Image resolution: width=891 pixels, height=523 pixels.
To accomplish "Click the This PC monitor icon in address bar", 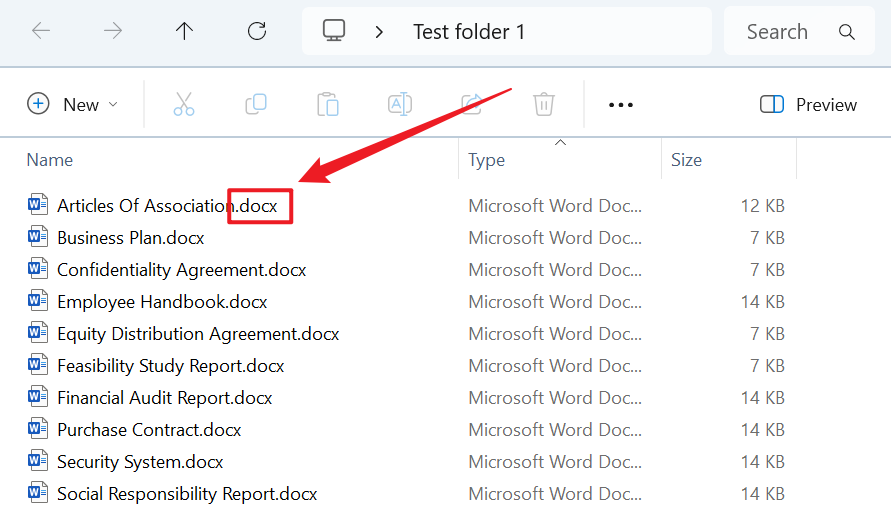I will (x=334, y=31).
